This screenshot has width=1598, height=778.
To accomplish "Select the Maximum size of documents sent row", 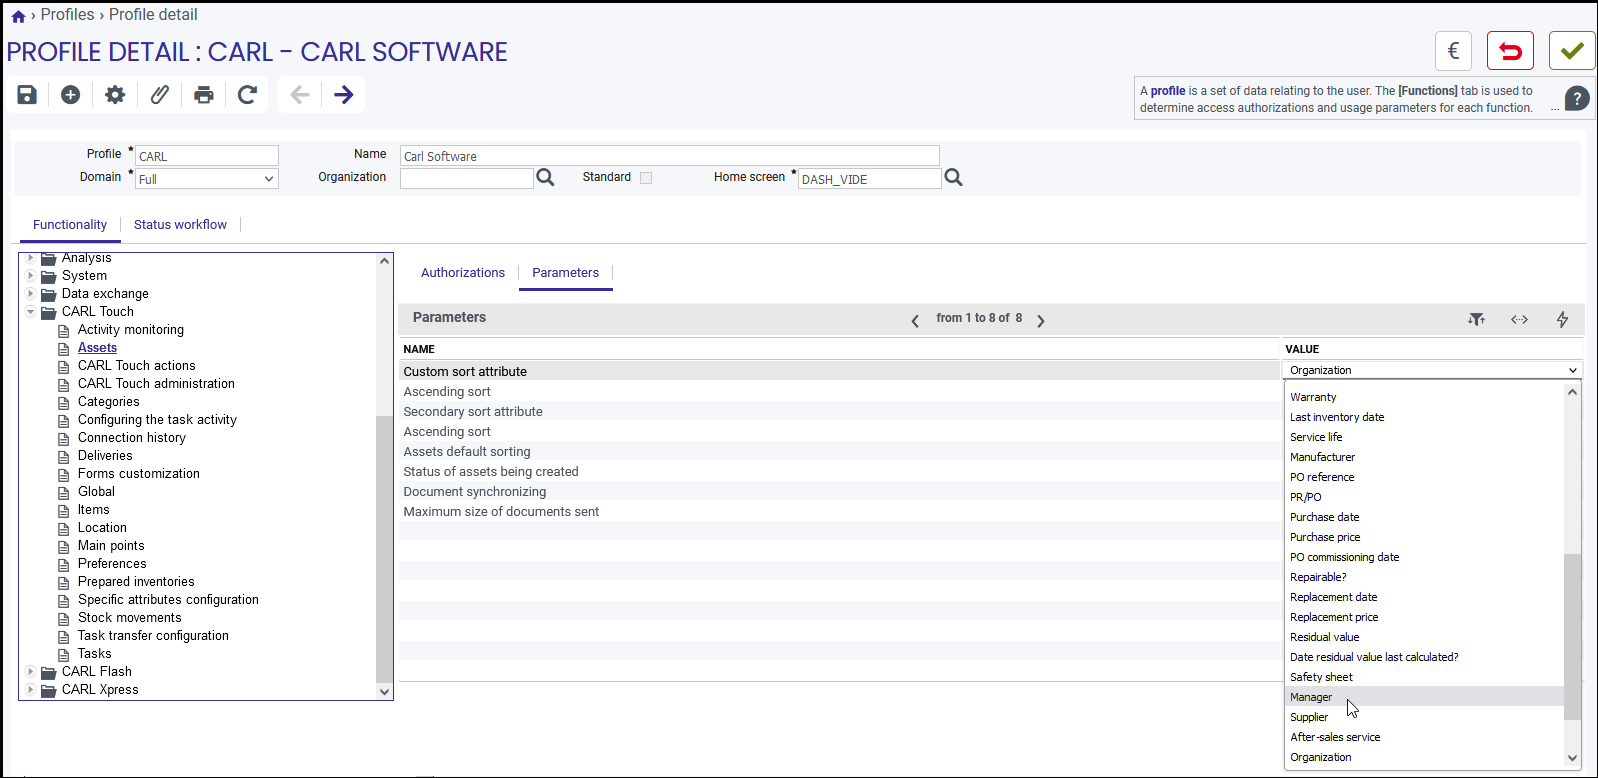I will 840,511.
